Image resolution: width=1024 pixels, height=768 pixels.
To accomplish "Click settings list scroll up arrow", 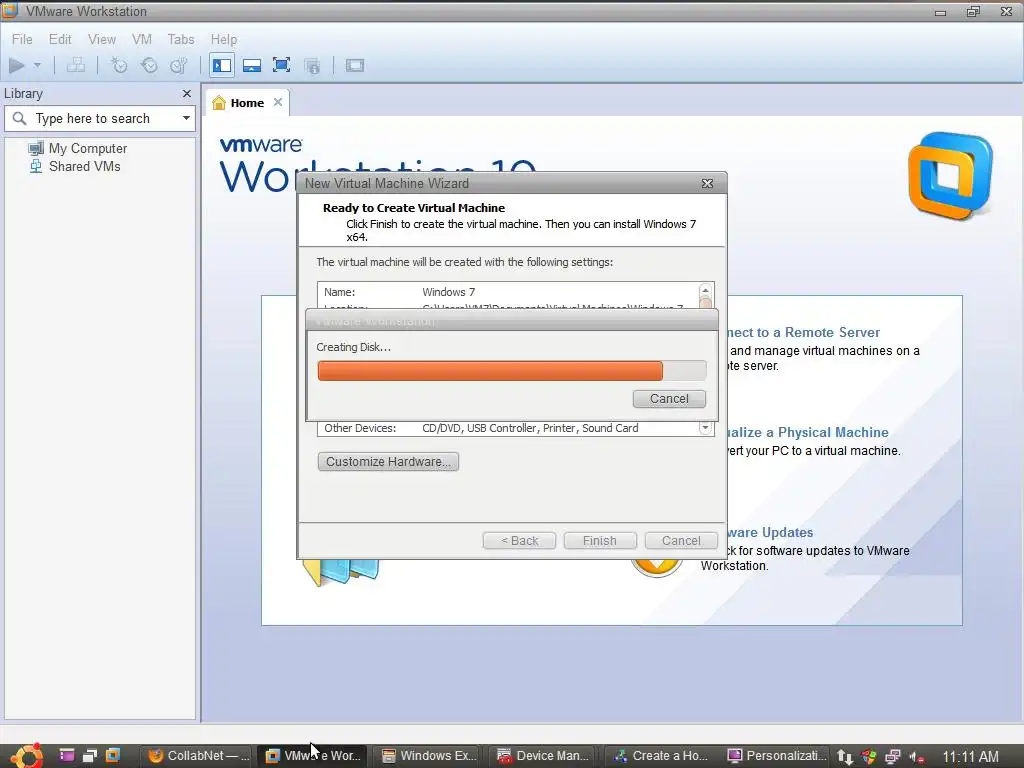I will click(705, 291).
